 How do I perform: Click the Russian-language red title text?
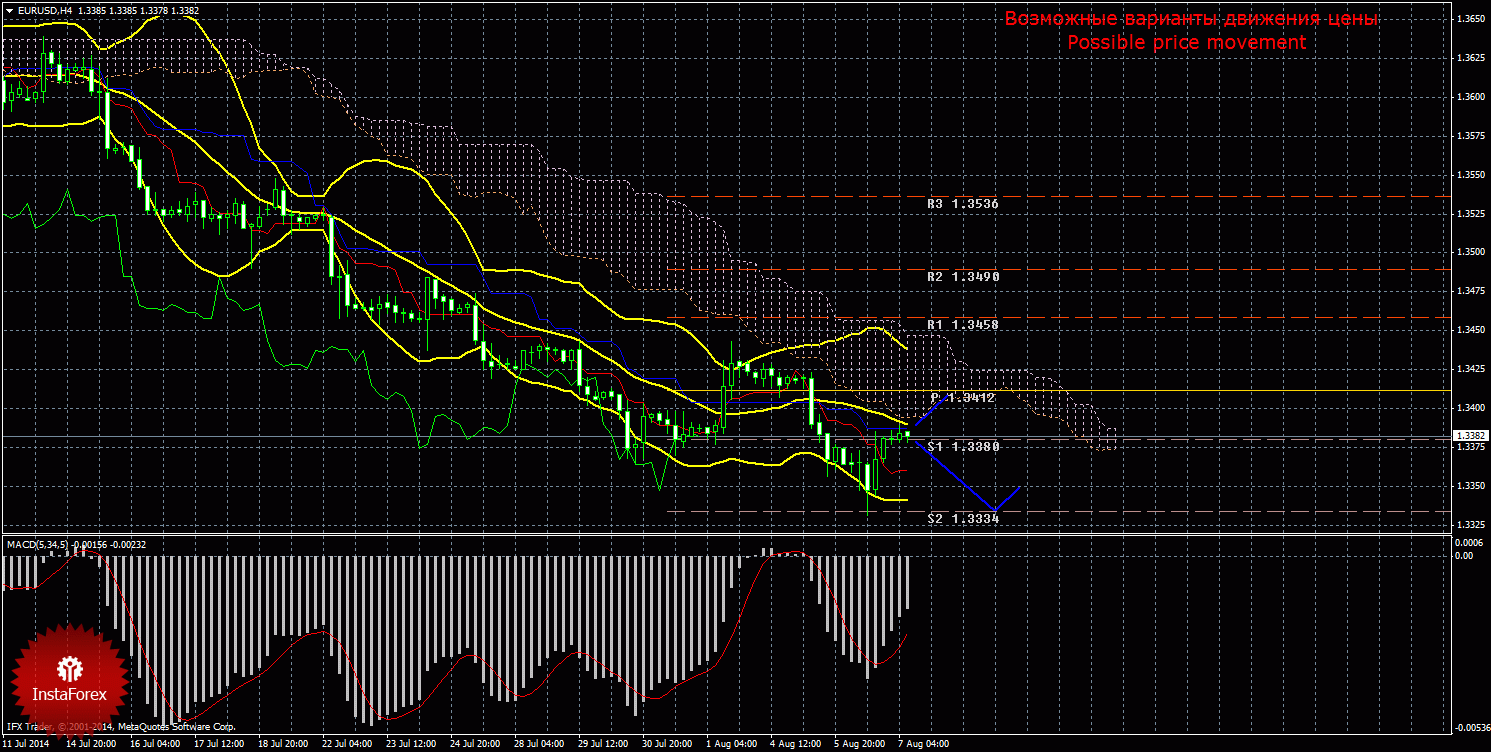coord(1191,19)
